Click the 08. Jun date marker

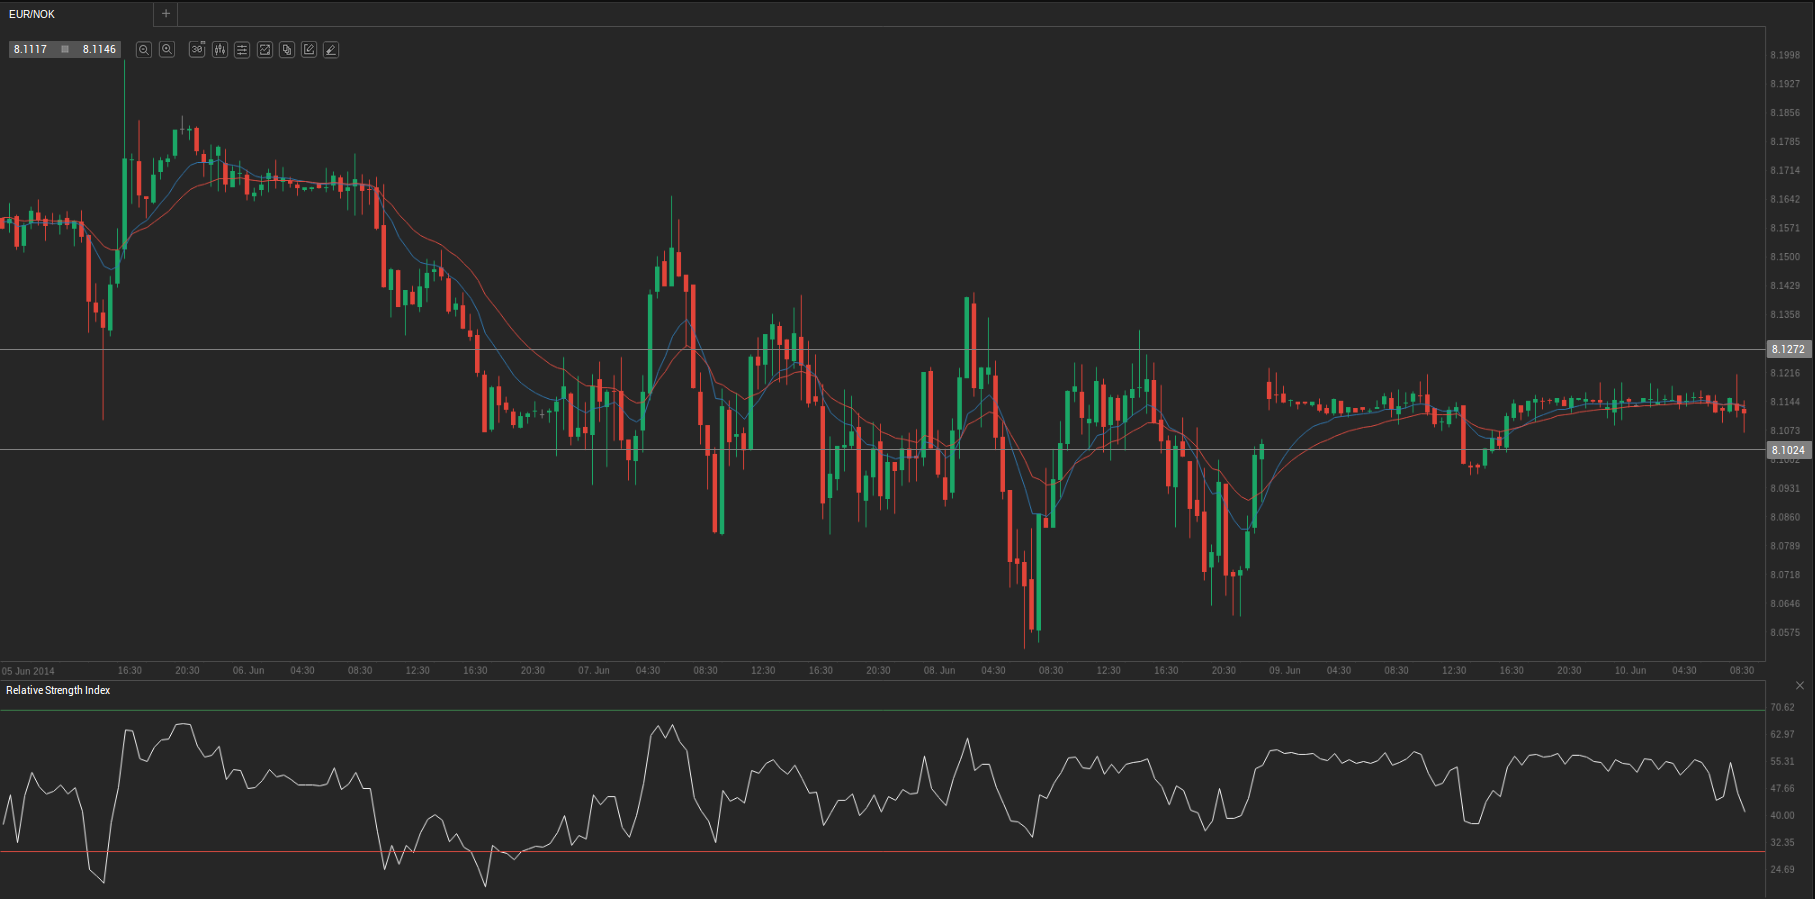point(939,670)
